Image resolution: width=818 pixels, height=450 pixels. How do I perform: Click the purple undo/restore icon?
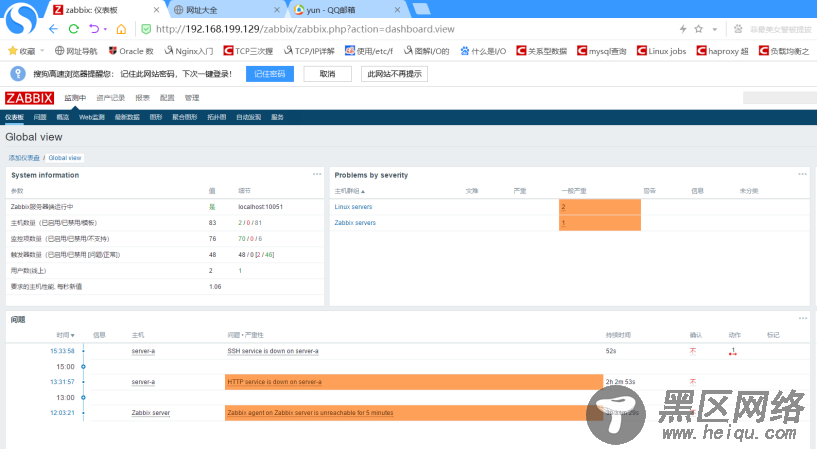pos(94,29)
